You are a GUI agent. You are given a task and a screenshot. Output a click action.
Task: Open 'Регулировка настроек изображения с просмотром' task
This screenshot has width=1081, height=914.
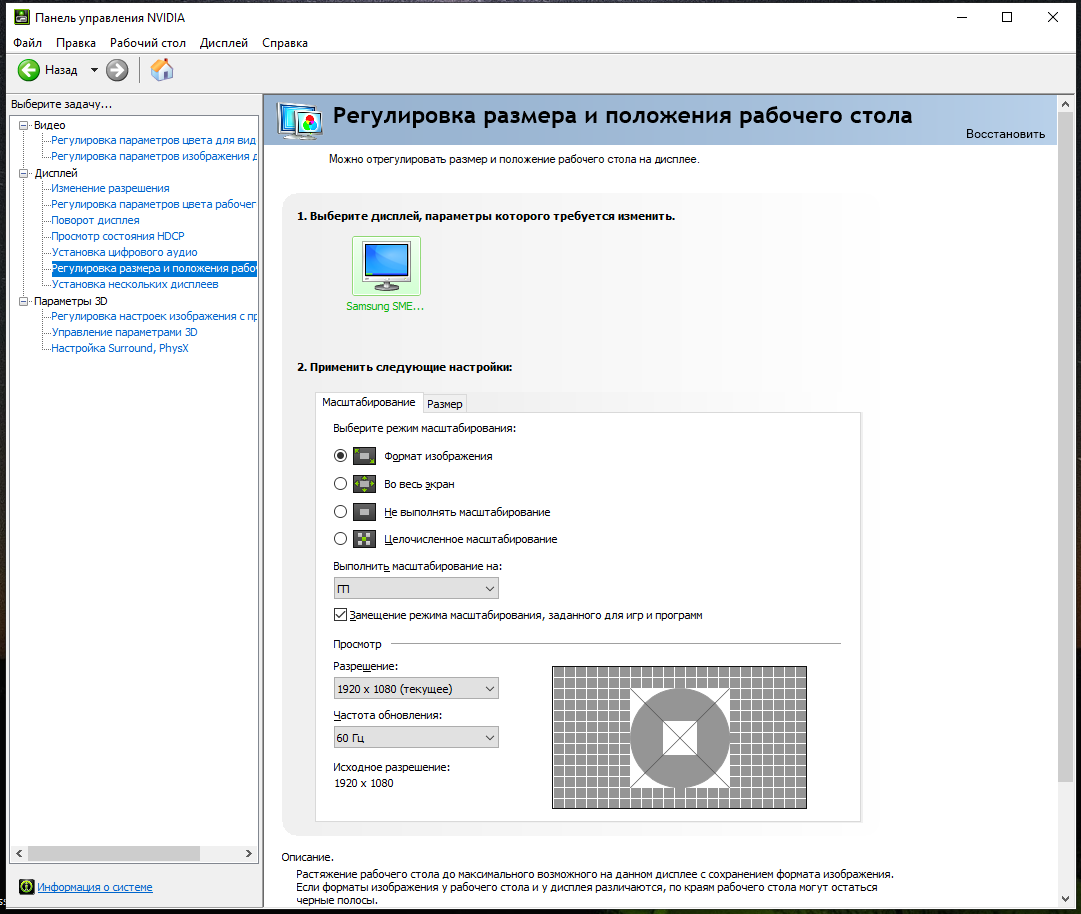154,316
